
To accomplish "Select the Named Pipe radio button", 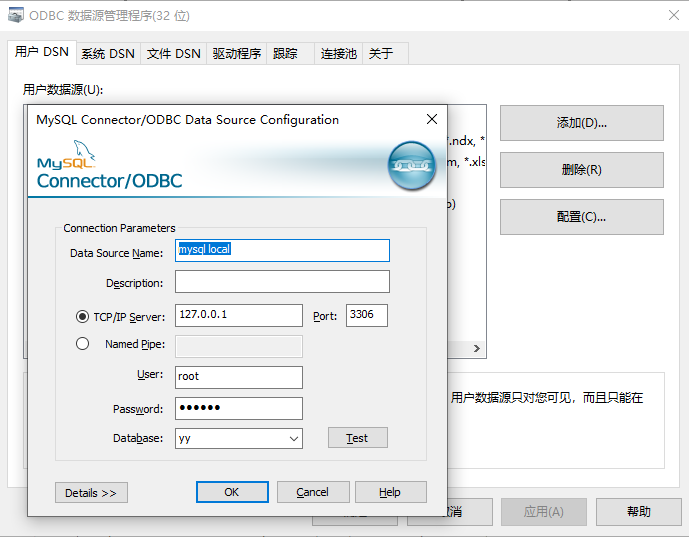I will [x=82, y=344].
